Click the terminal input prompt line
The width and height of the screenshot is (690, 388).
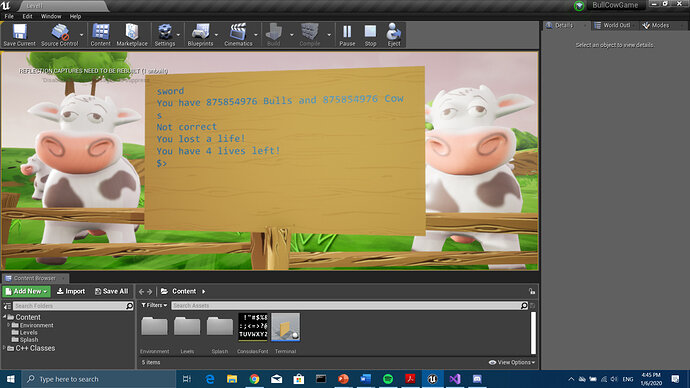(162, 163)
